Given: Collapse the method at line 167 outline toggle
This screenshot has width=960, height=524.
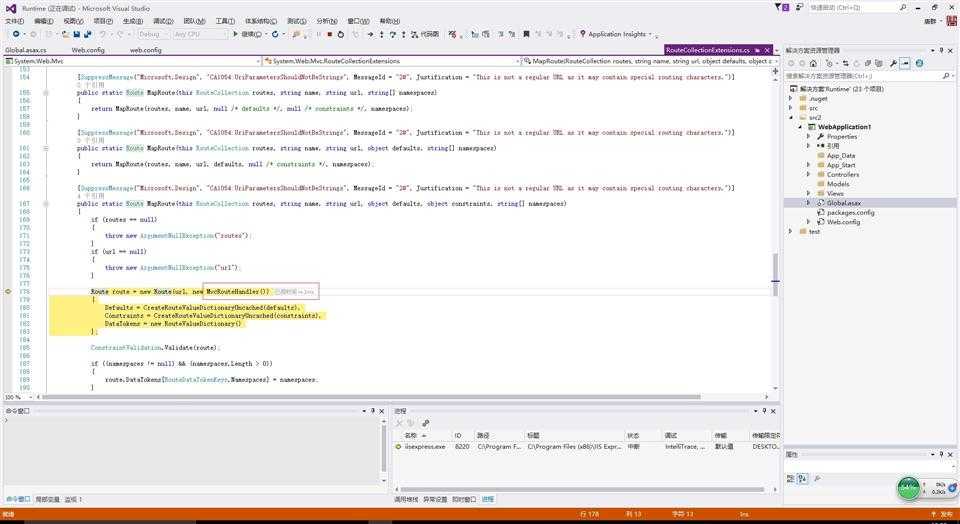Looking at the screenshot, I should [x=46, y=203].
